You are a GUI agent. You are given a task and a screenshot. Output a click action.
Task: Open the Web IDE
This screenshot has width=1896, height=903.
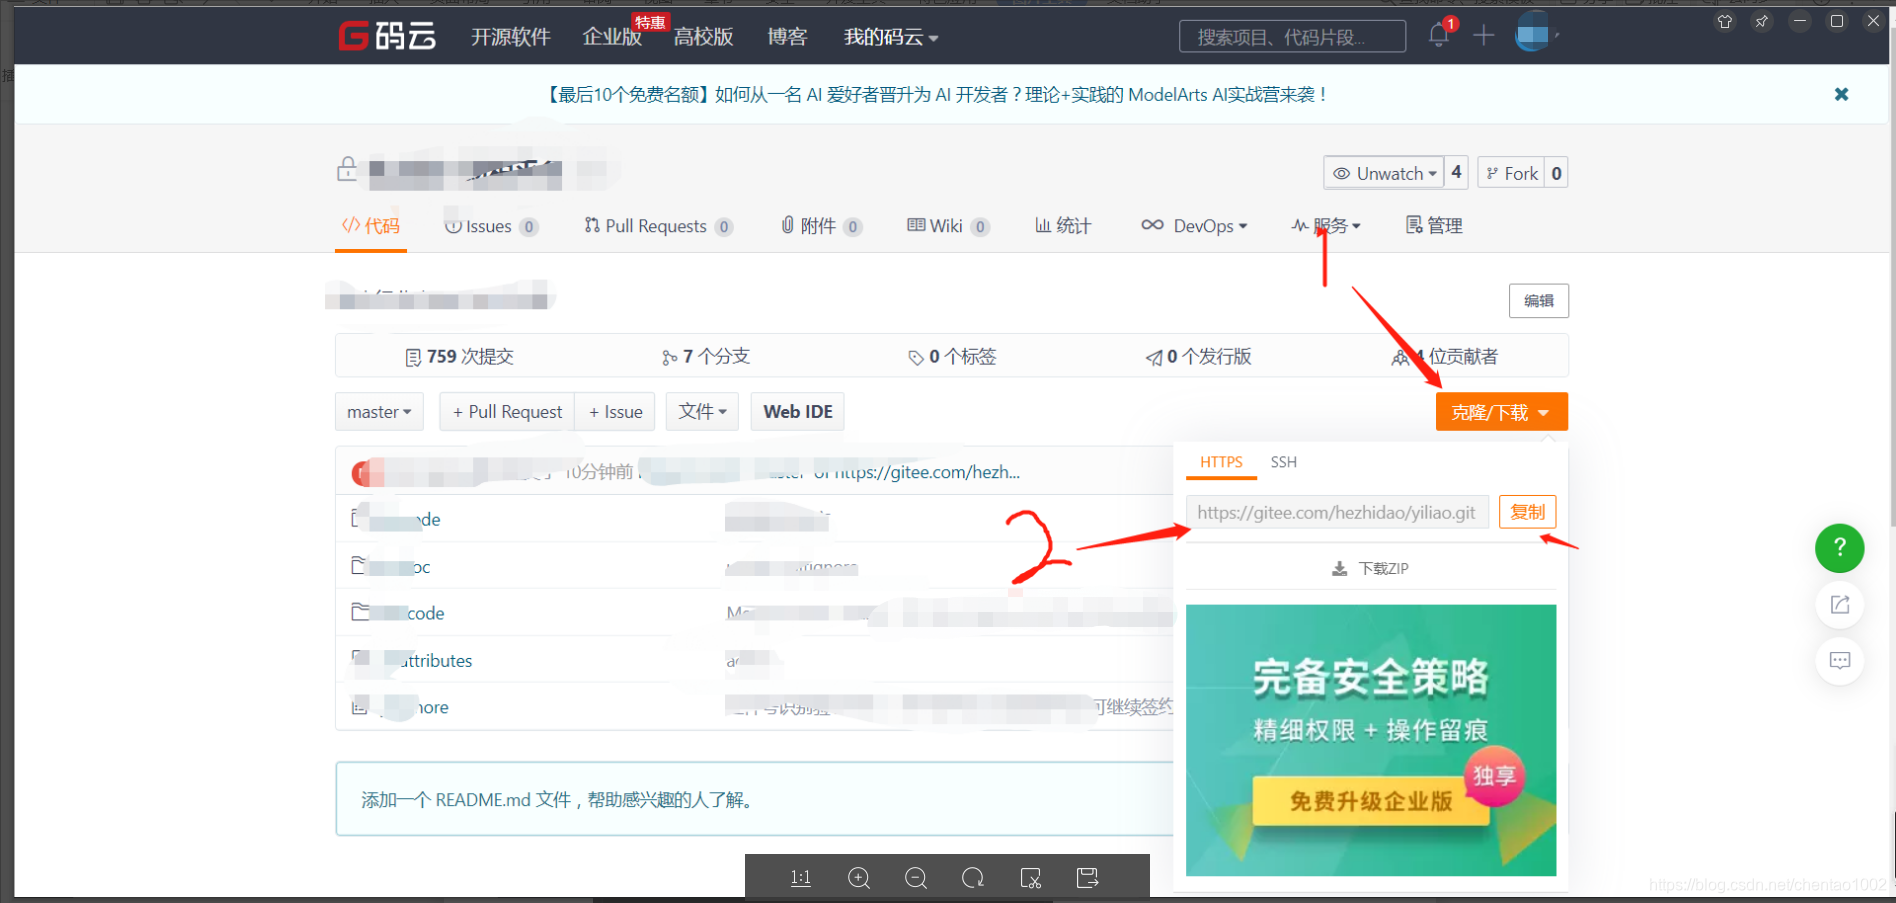(x=798, y=412)
